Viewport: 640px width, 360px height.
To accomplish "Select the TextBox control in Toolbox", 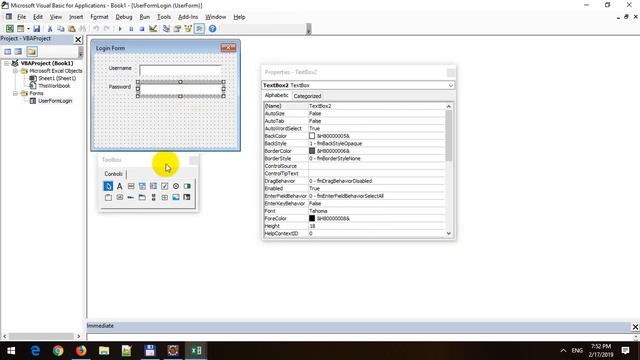I will click(x=131, y=186).
